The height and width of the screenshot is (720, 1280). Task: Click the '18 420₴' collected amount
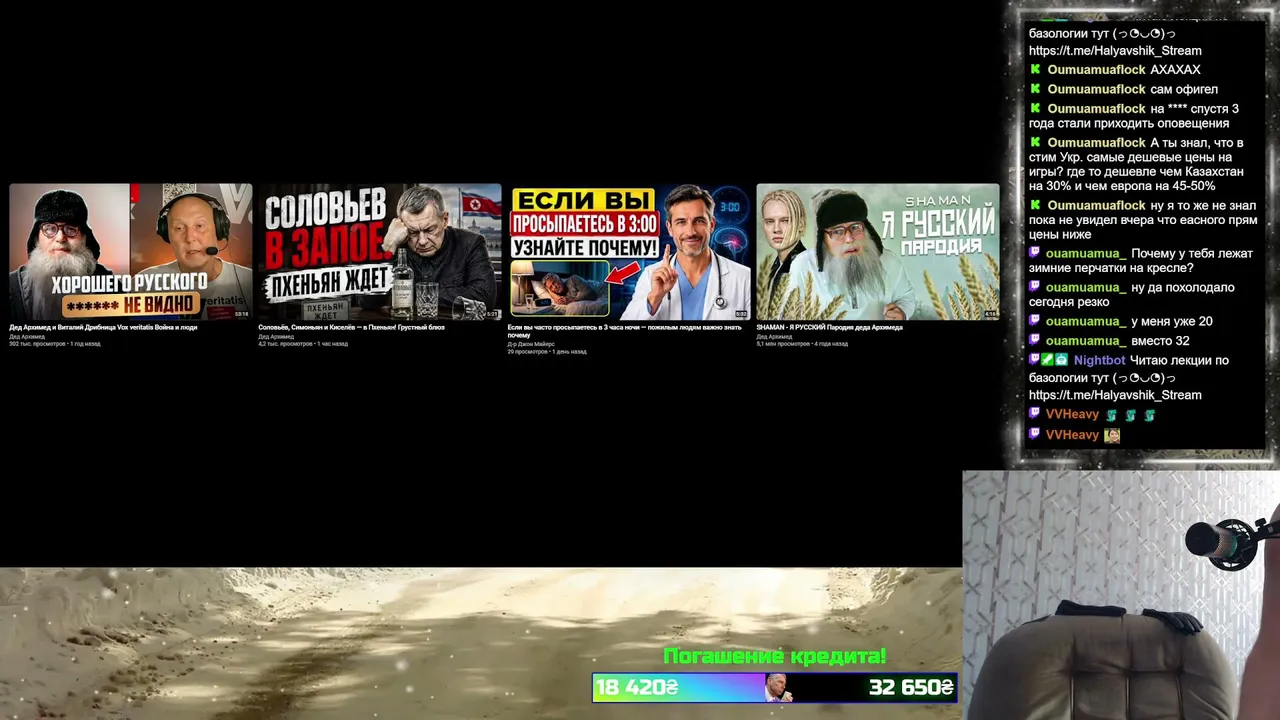(636, 687)
